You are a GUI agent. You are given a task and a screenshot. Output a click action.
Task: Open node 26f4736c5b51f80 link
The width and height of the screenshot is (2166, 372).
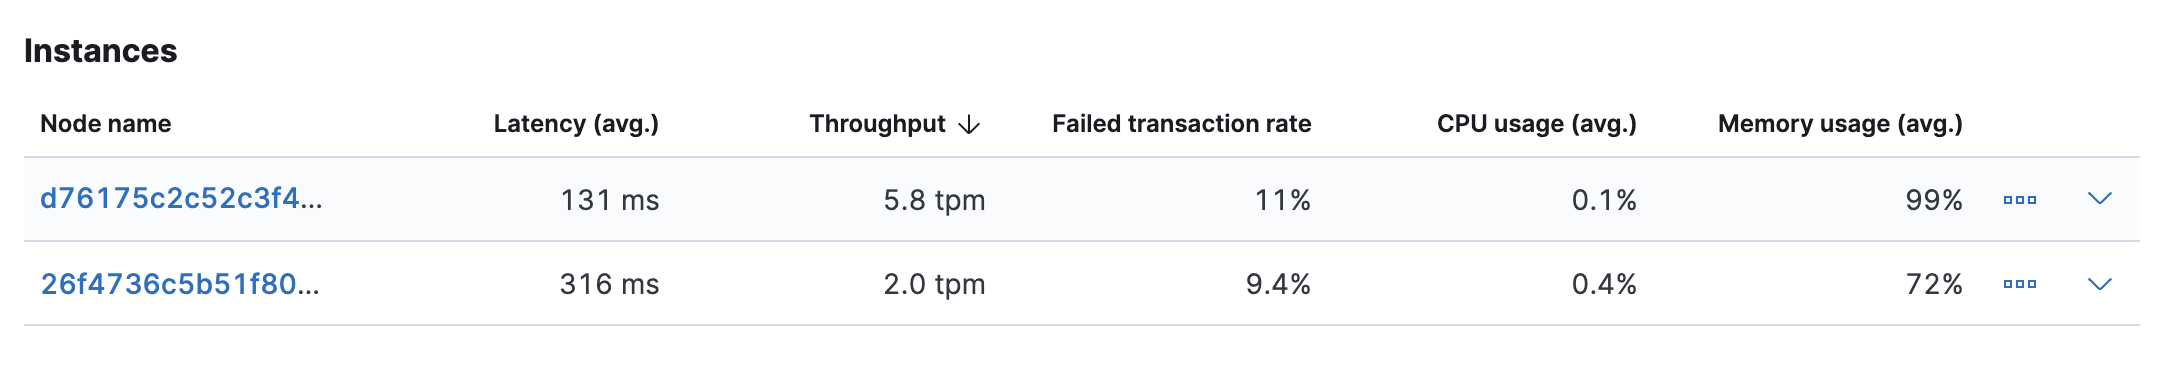point(180,284)
